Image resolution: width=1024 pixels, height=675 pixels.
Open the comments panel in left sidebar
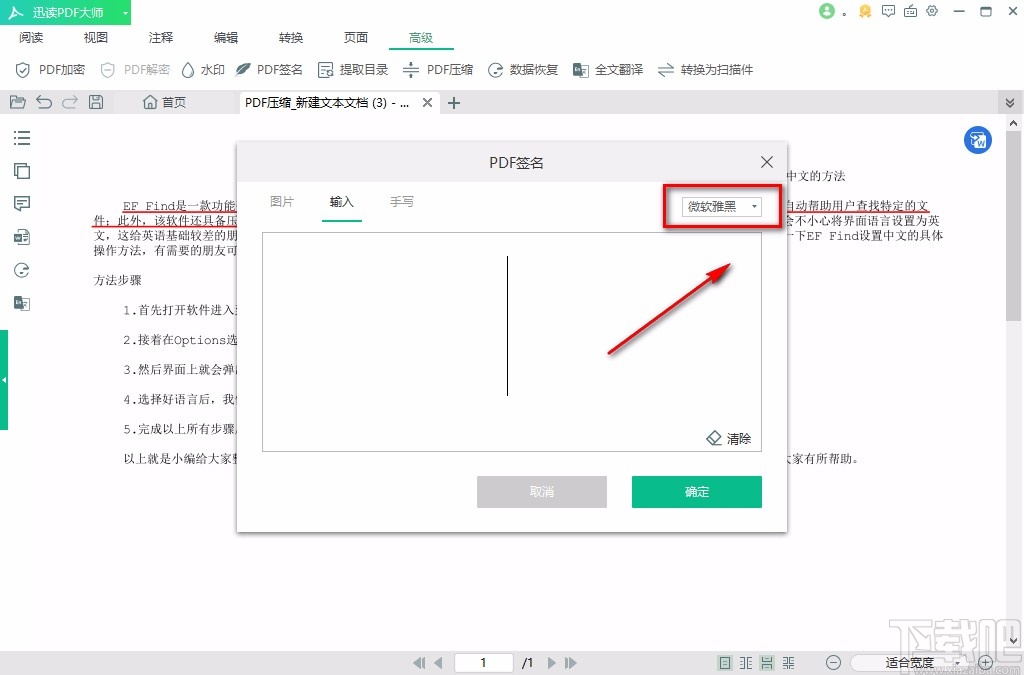[21, 203]
